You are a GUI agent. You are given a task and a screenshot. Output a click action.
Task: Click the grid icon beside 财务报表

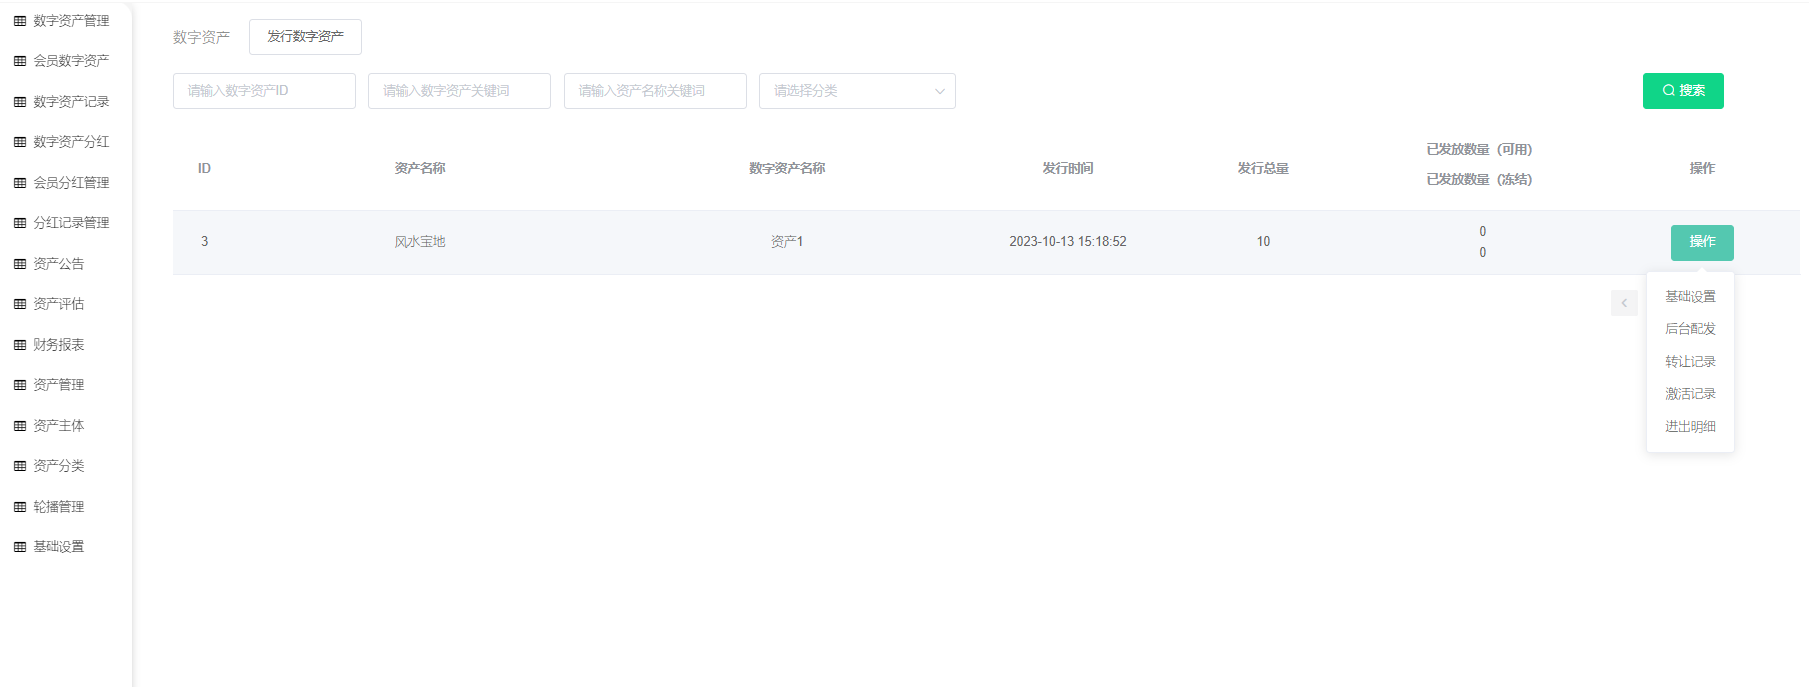click(20, 345)
